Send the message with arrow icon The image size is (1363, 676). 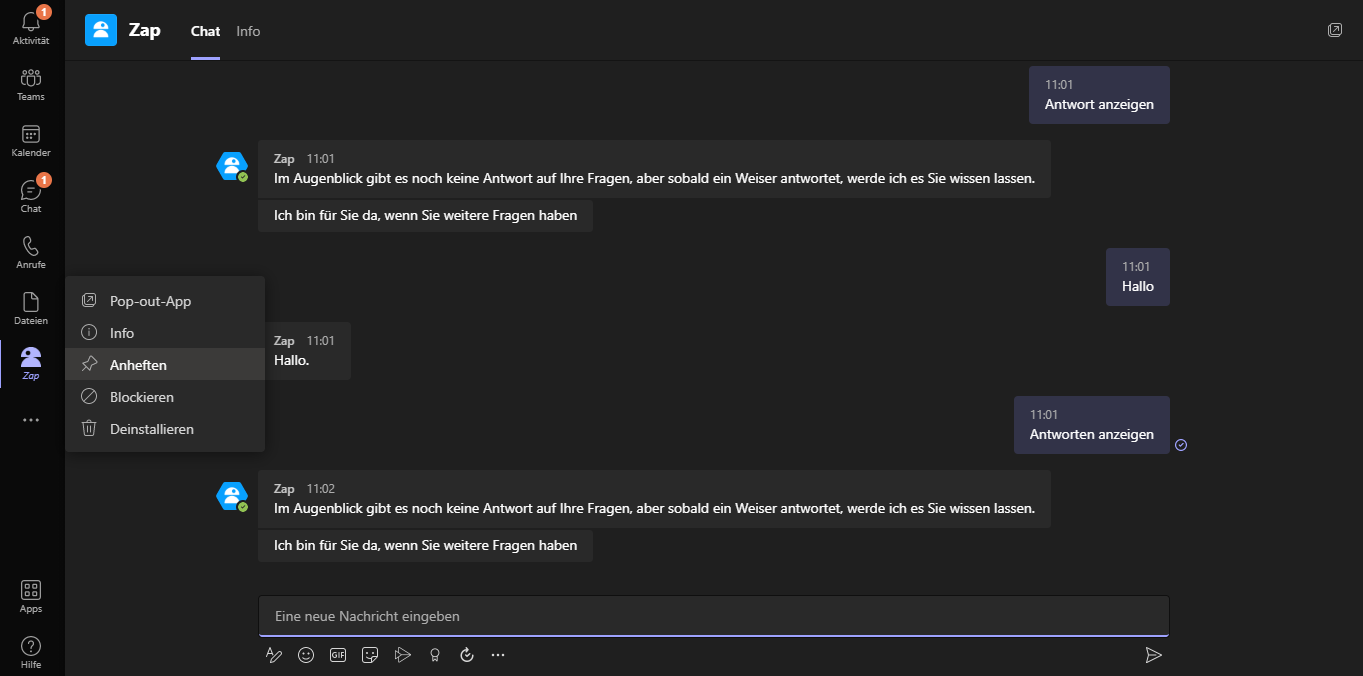coord(1153,655)
